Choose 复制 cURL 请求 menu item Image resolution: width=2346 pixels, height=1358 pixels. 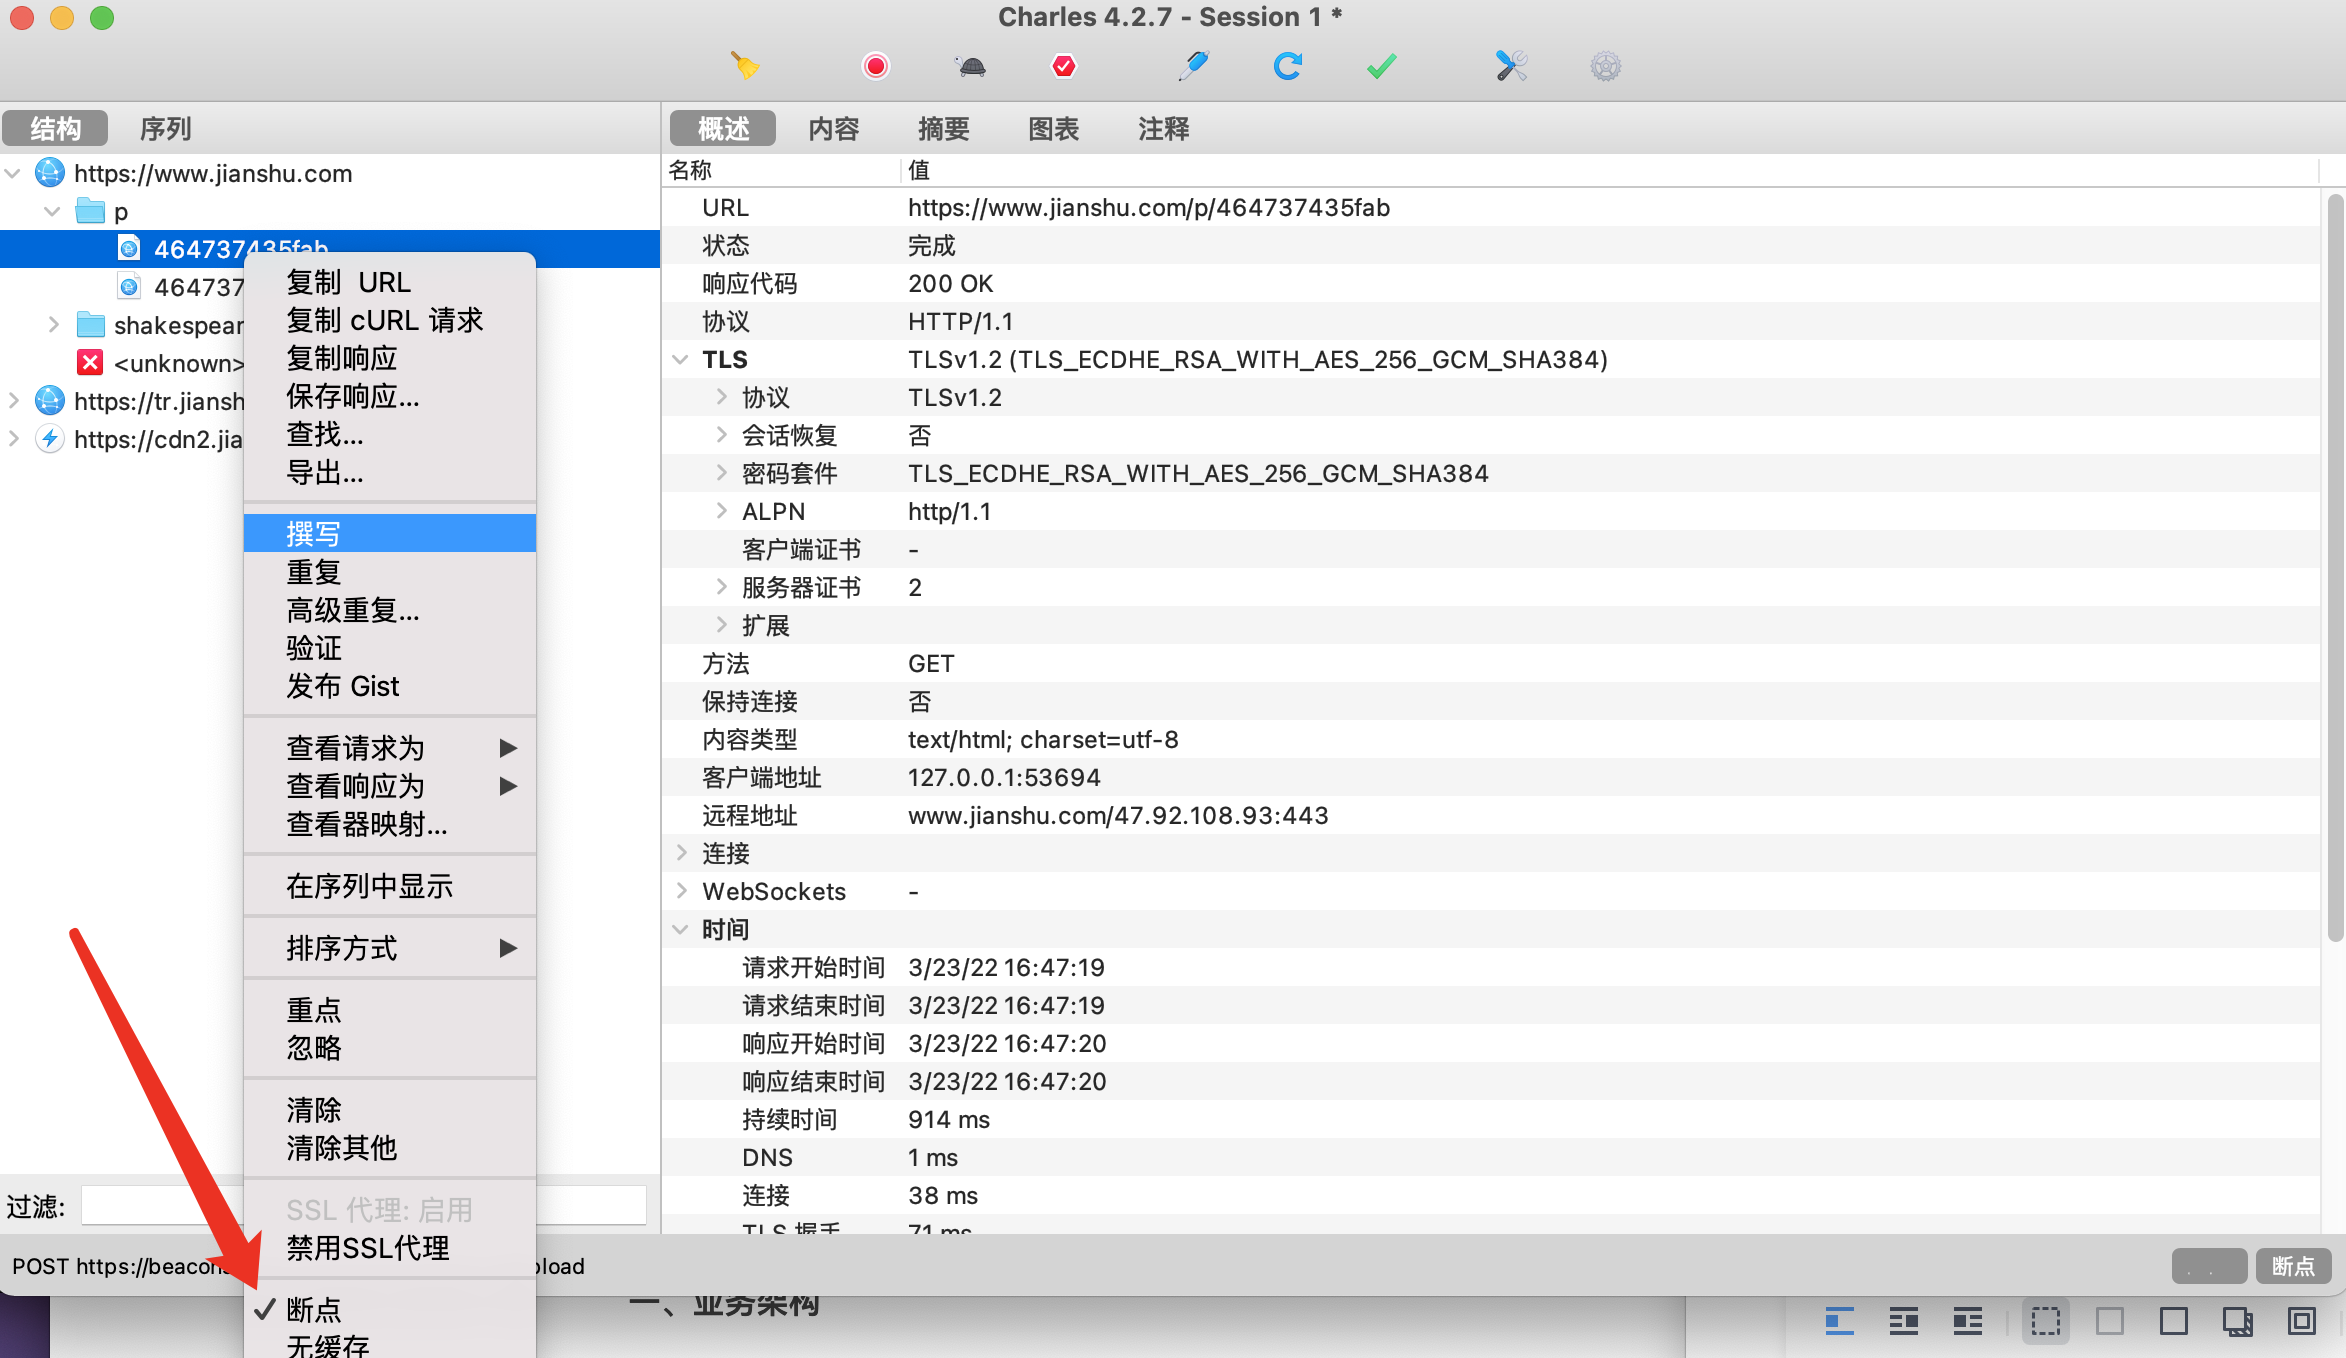[x=390, y=320]
